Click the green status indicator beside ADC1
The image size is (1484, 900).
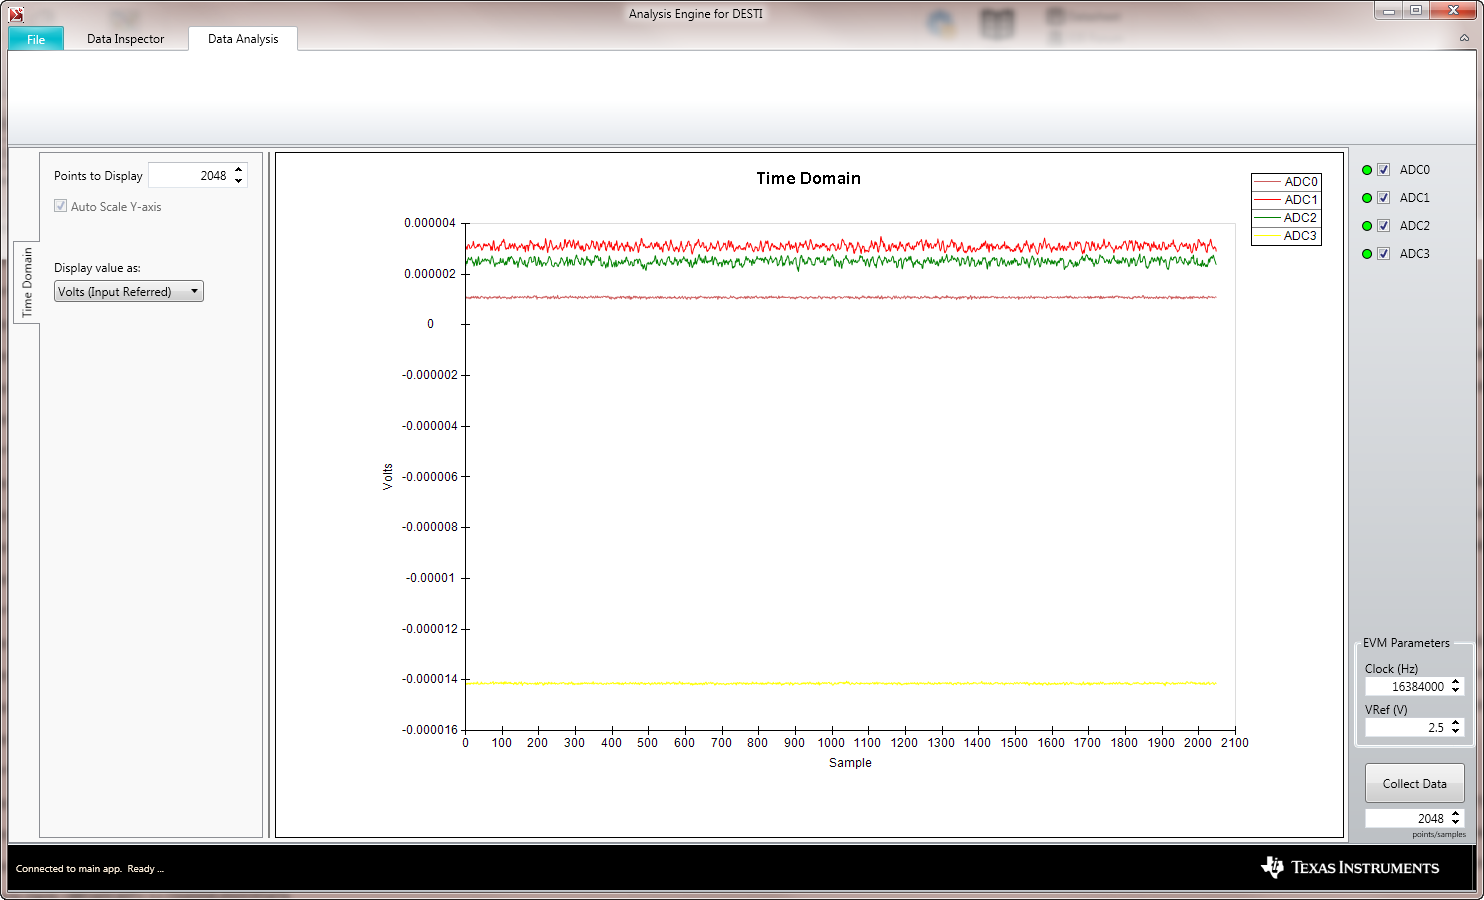(x=1367, y=198)
